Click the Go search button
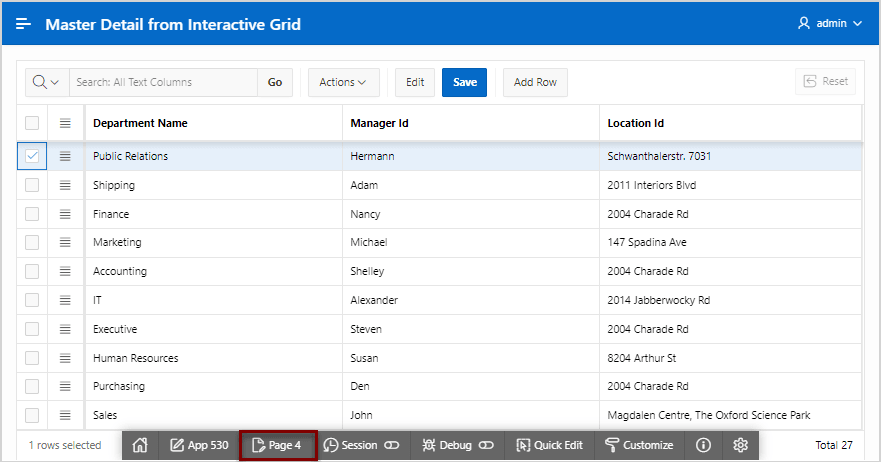Image resolution: width=881 pixels, height=462 pixels. pos(275,82)
